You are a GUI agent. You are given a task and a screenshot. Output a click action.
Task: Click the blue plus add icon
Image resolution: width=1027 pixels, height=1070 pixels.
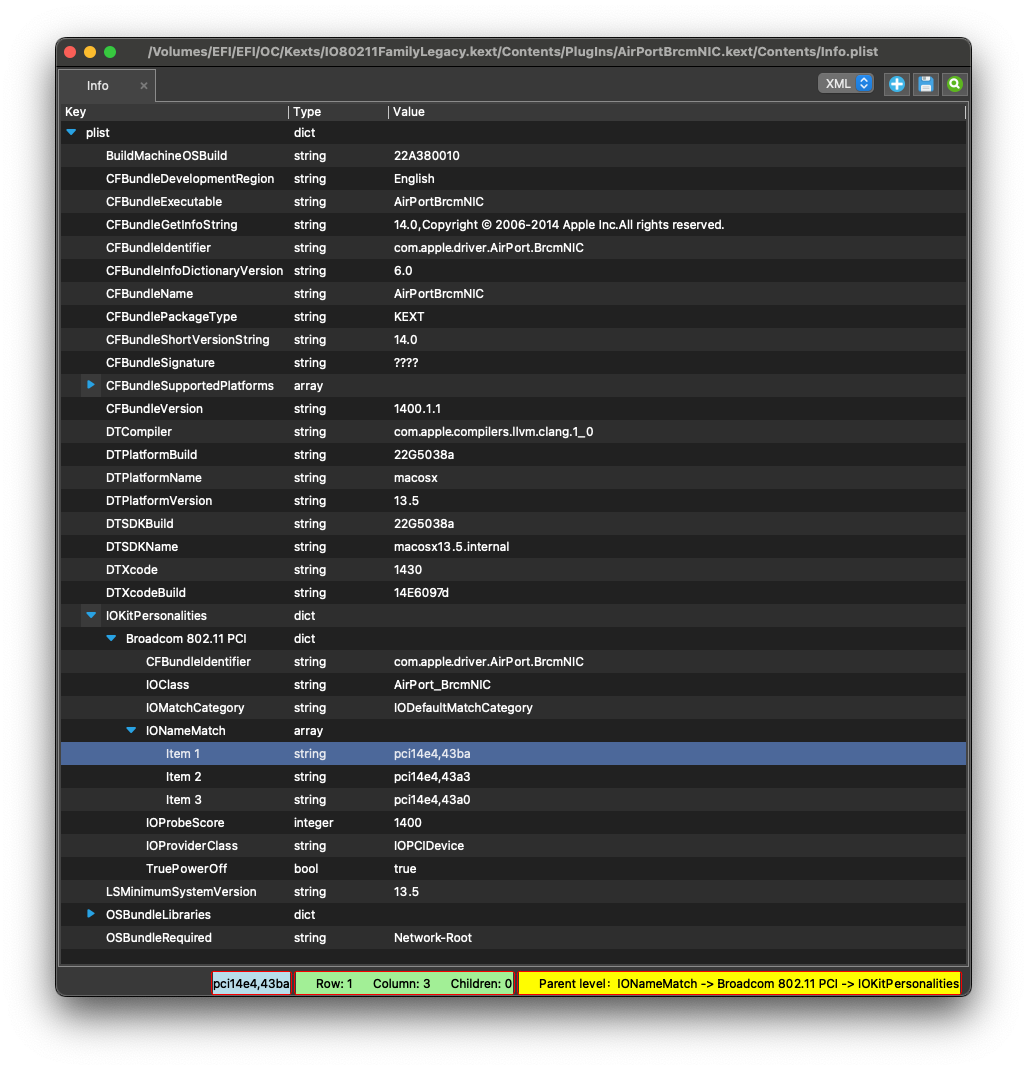(x=897, y=84)
